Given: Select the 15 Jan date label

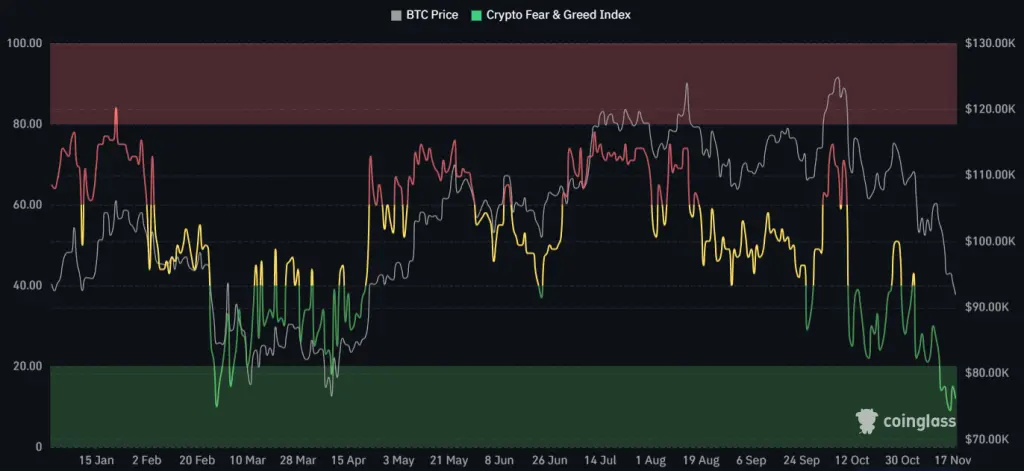Looking at the screenshot, I should [x=96, y=461].
